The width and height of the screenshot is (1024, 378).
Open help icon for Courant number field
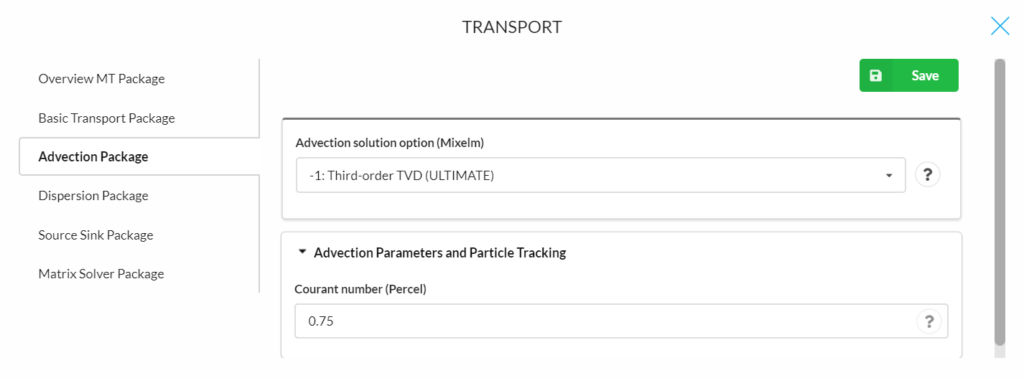pyautogui.click(x=929, y=321)
